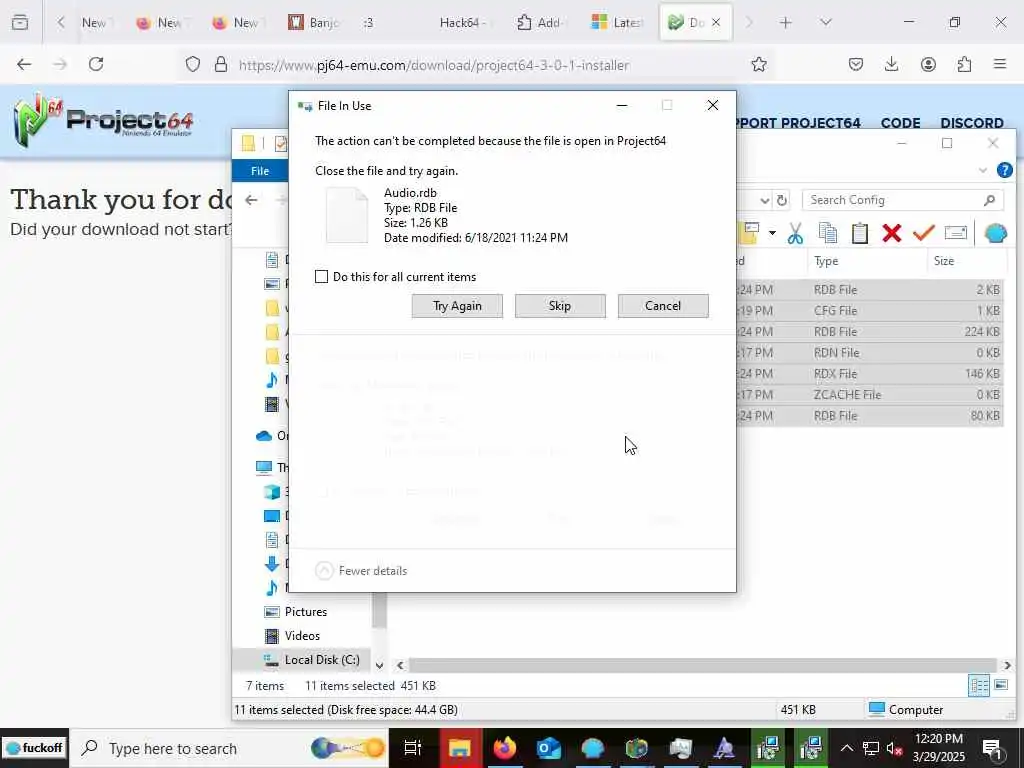This screenshot has height=768, width=1024.
Task: Open Firefox from the taskbar
Action: [x=504, y=748]
